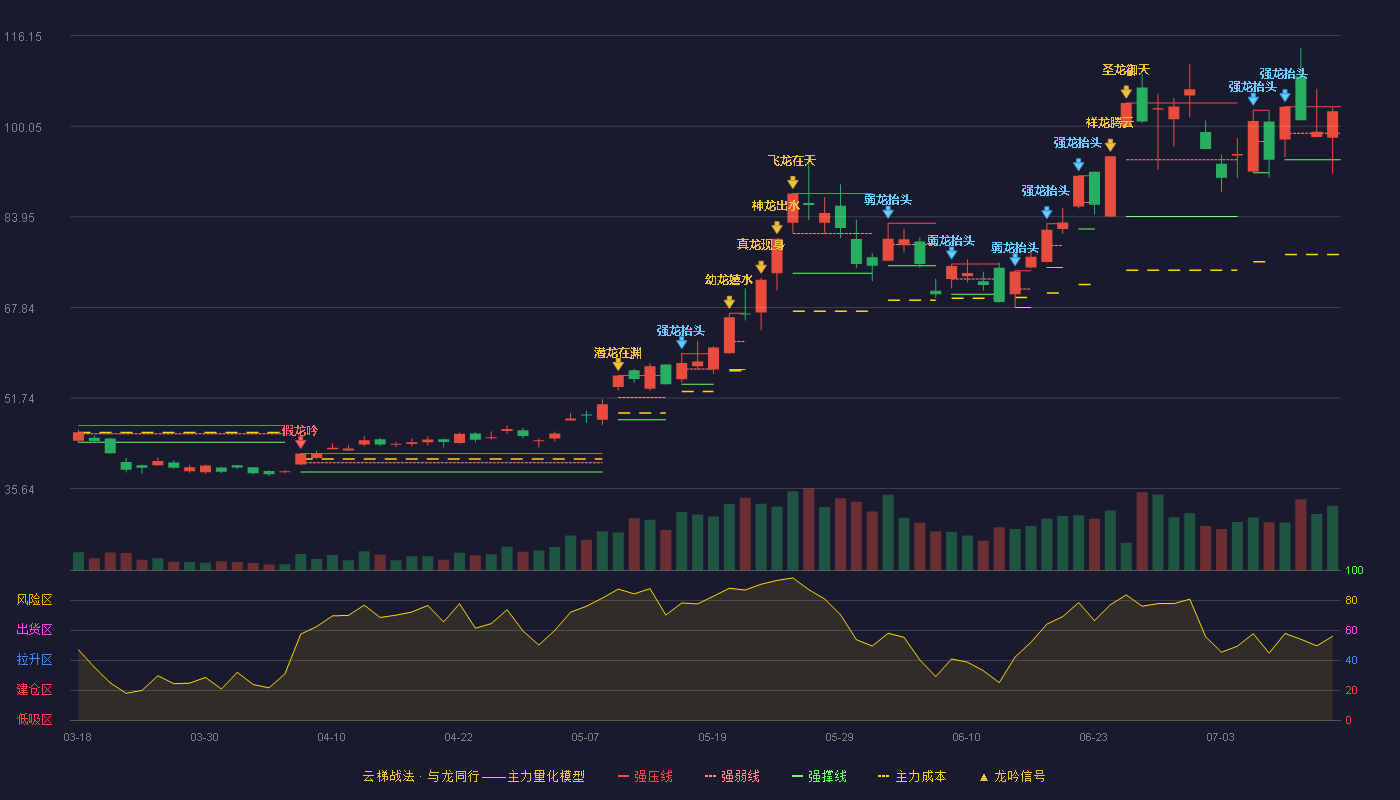Click the yellow arrow under 神龙出水
Image resolution: width=1400 pixels, height=800 pixels.
[777, 228]
